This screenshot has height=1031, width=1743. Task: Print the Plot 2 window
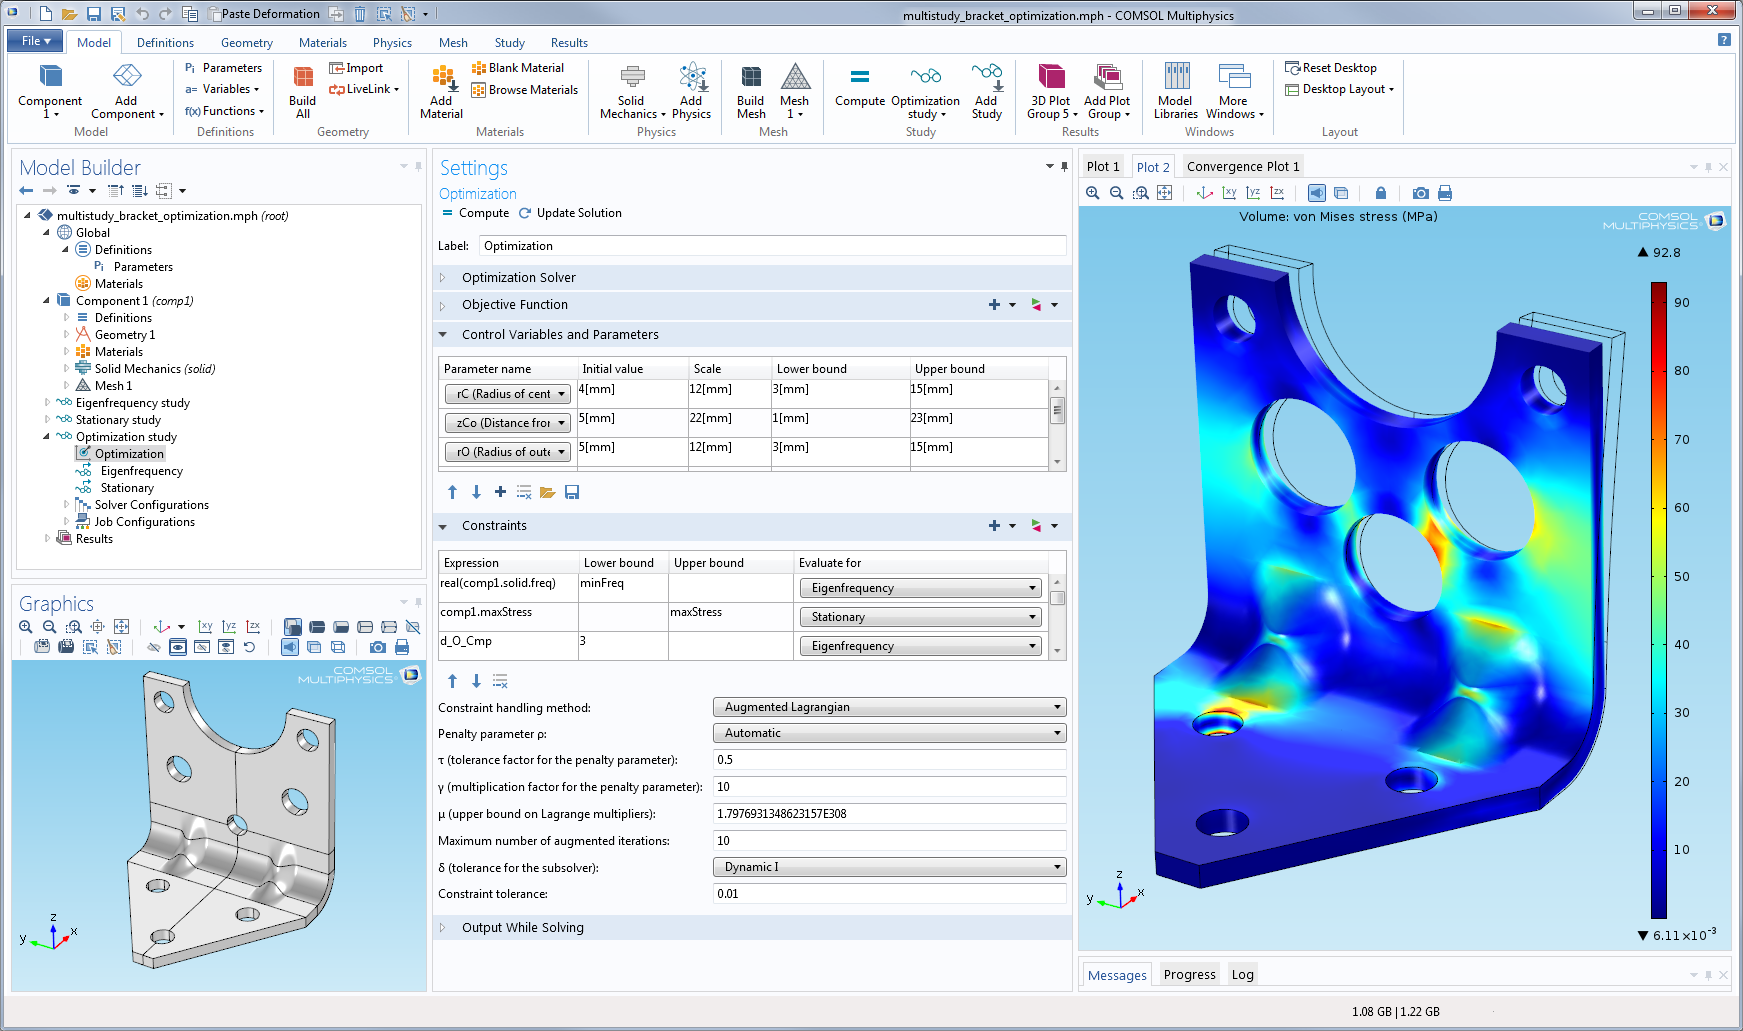pos(1444,193)
